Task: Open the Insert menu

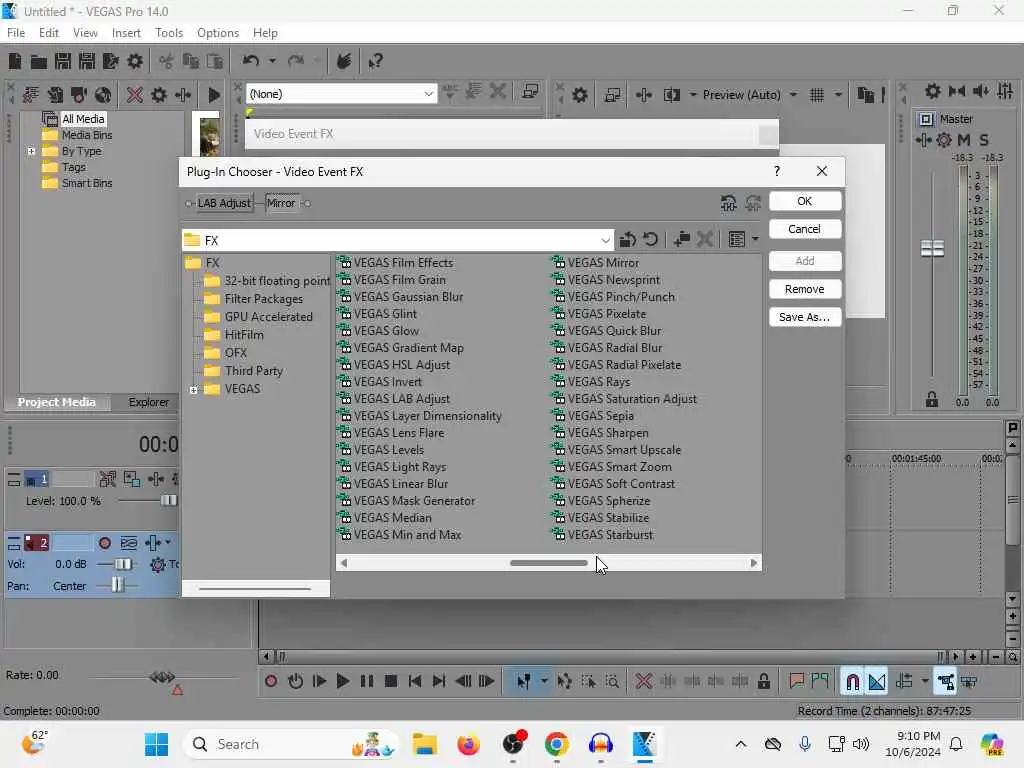Action: point(125,33)
